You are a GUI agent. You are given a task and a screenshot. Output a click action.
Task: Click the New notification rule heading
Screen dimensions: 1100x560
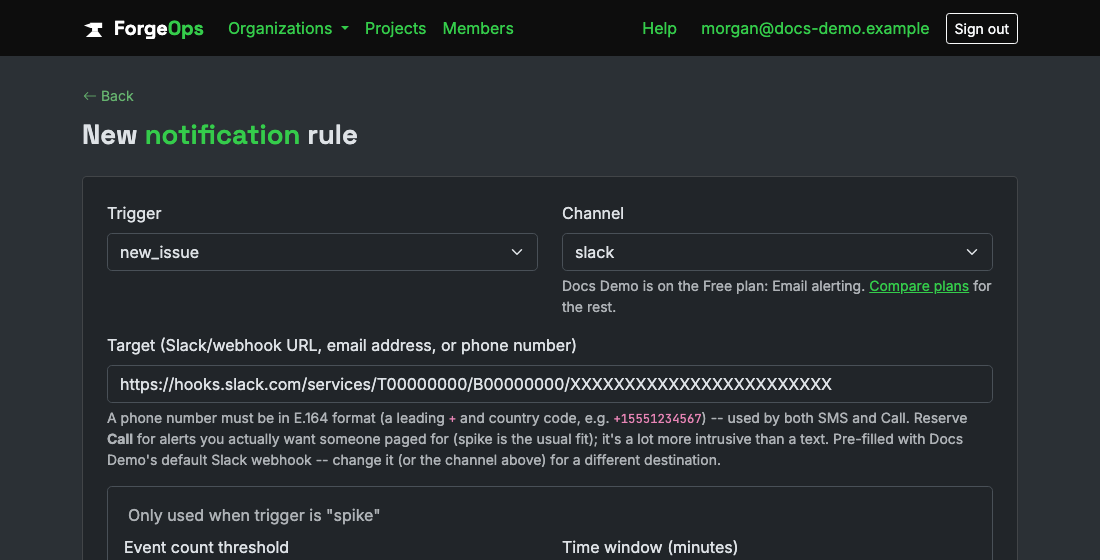pos(220,135)
